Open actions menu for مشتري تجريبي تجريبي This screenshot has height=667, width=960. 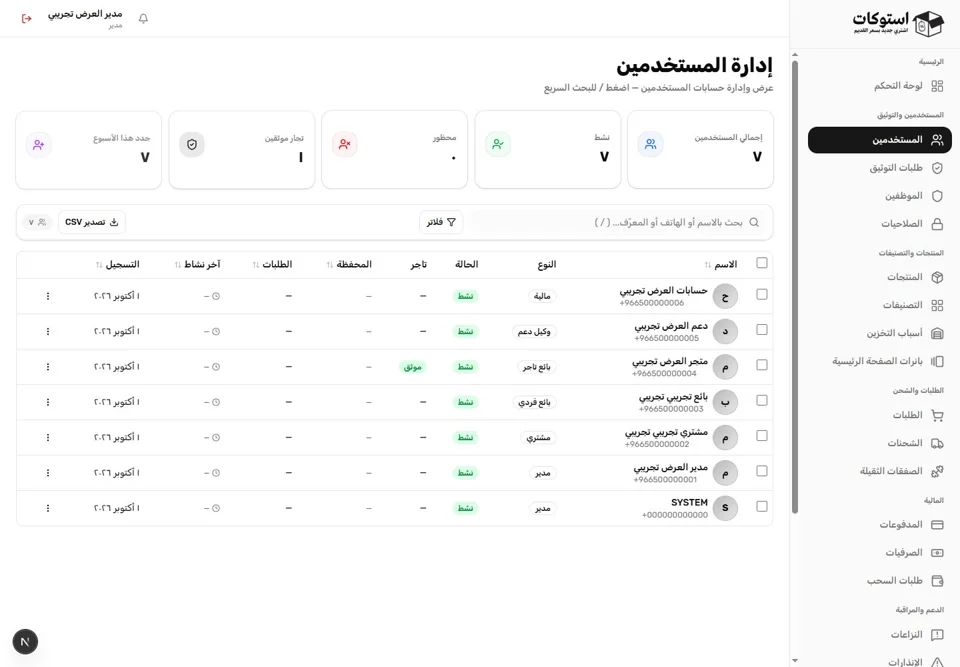48,438
